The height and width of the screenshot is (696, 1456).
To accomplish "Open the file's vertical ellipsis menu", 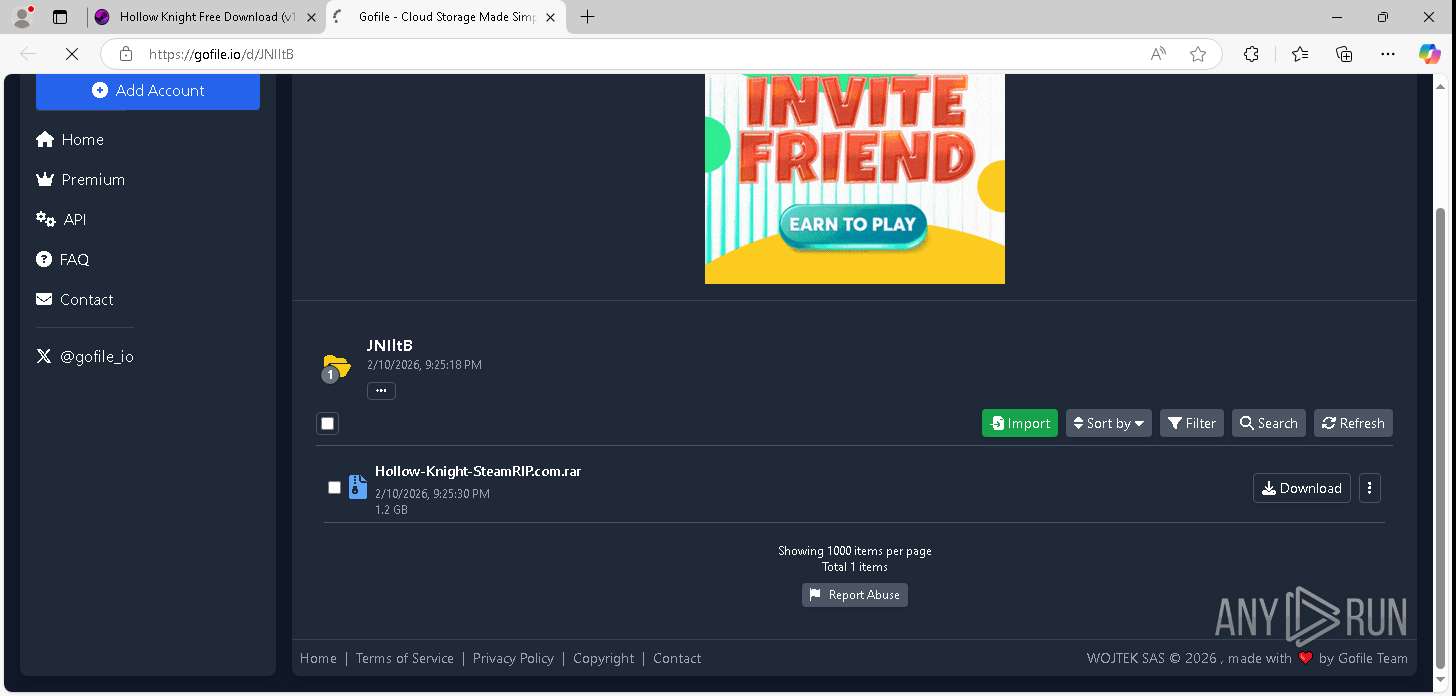I will 1370,488.
